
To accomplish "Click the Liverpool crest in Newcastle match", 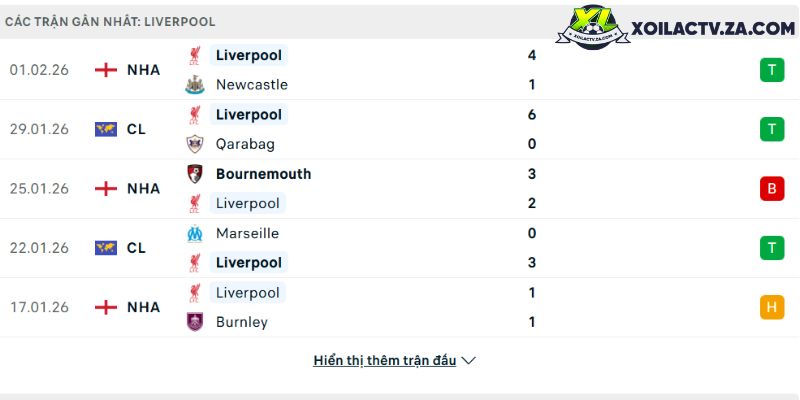I will tap(194, 56).
